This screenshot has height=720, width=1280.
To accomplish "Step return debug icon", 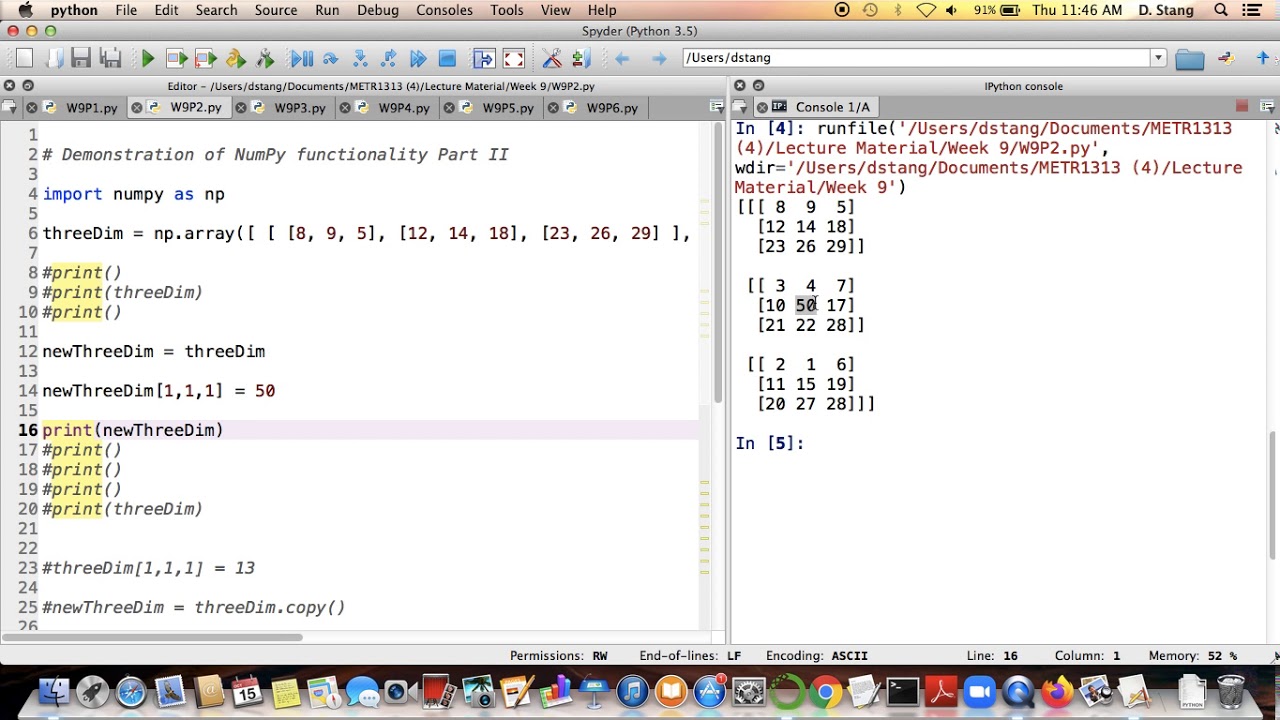I will tap(389, 58).
